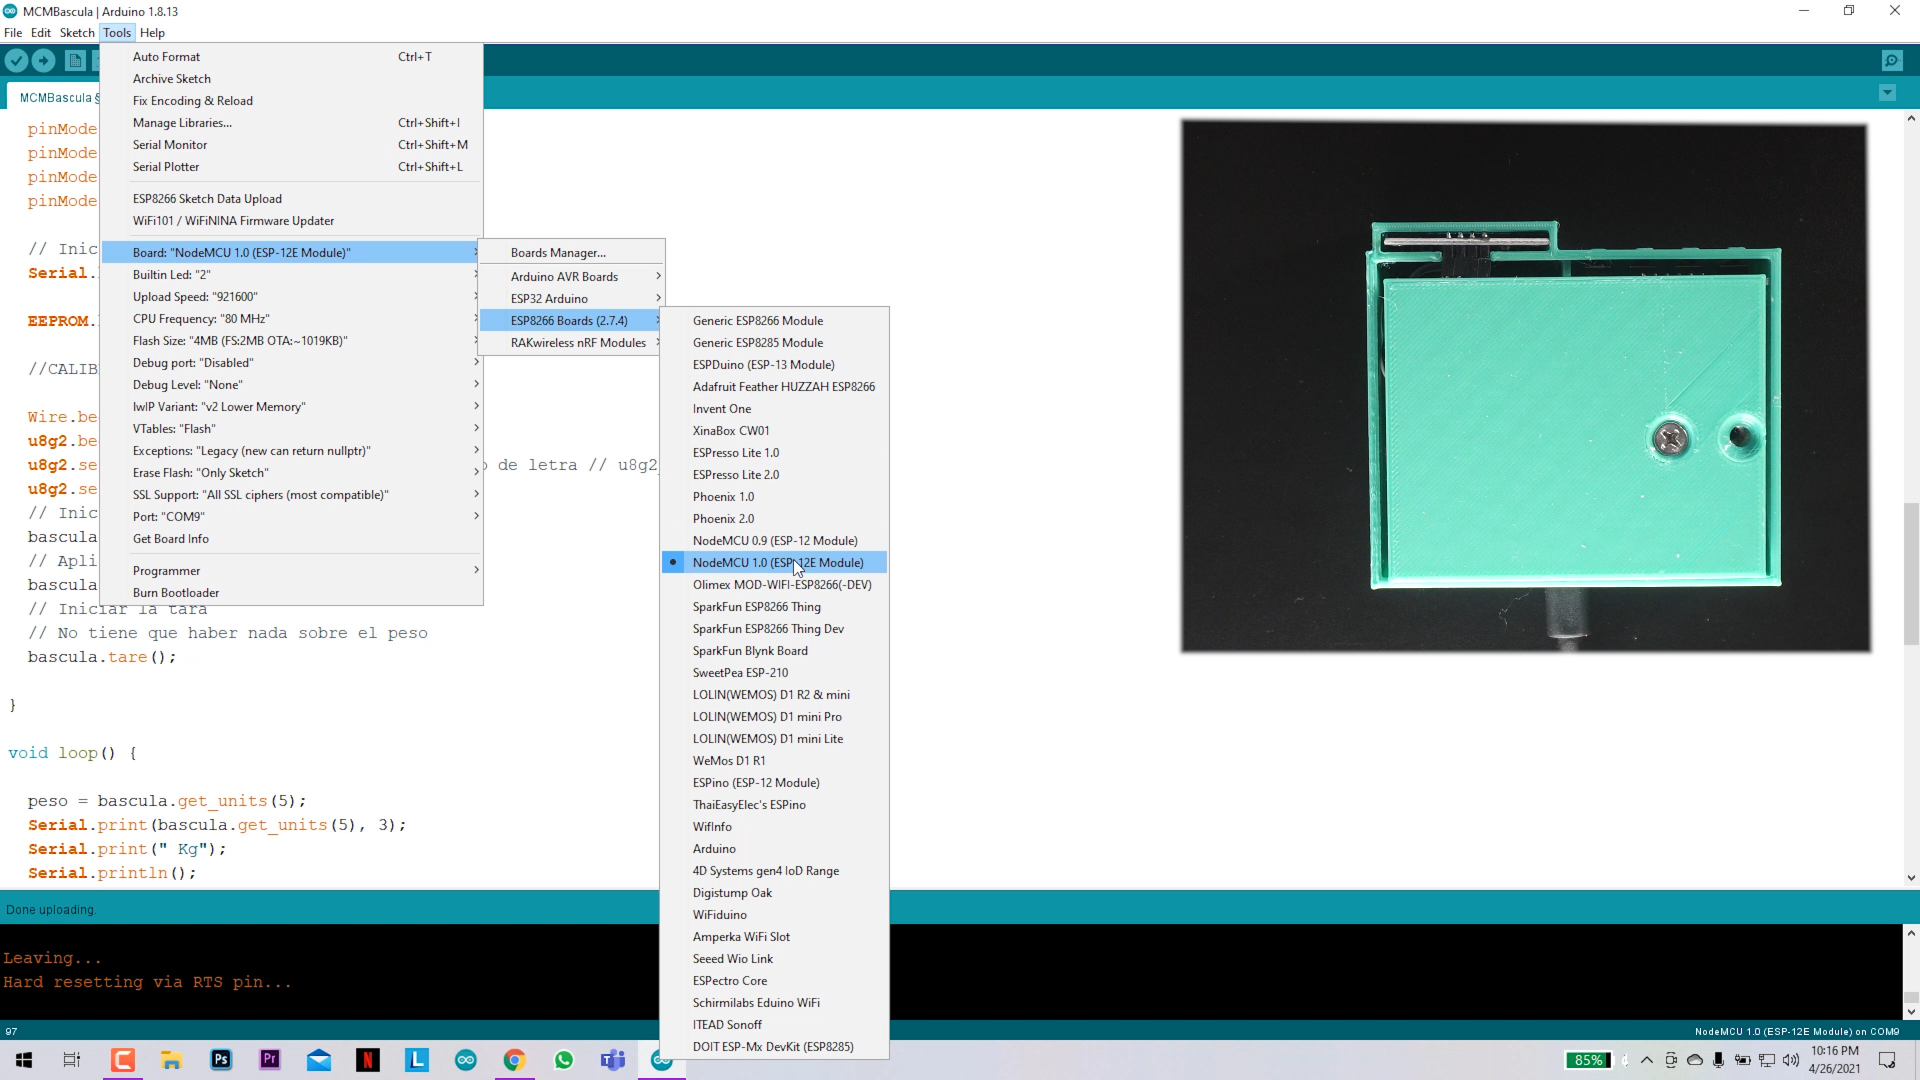Open the Serial Monitor via the magnifier icon

point(1893,60)
